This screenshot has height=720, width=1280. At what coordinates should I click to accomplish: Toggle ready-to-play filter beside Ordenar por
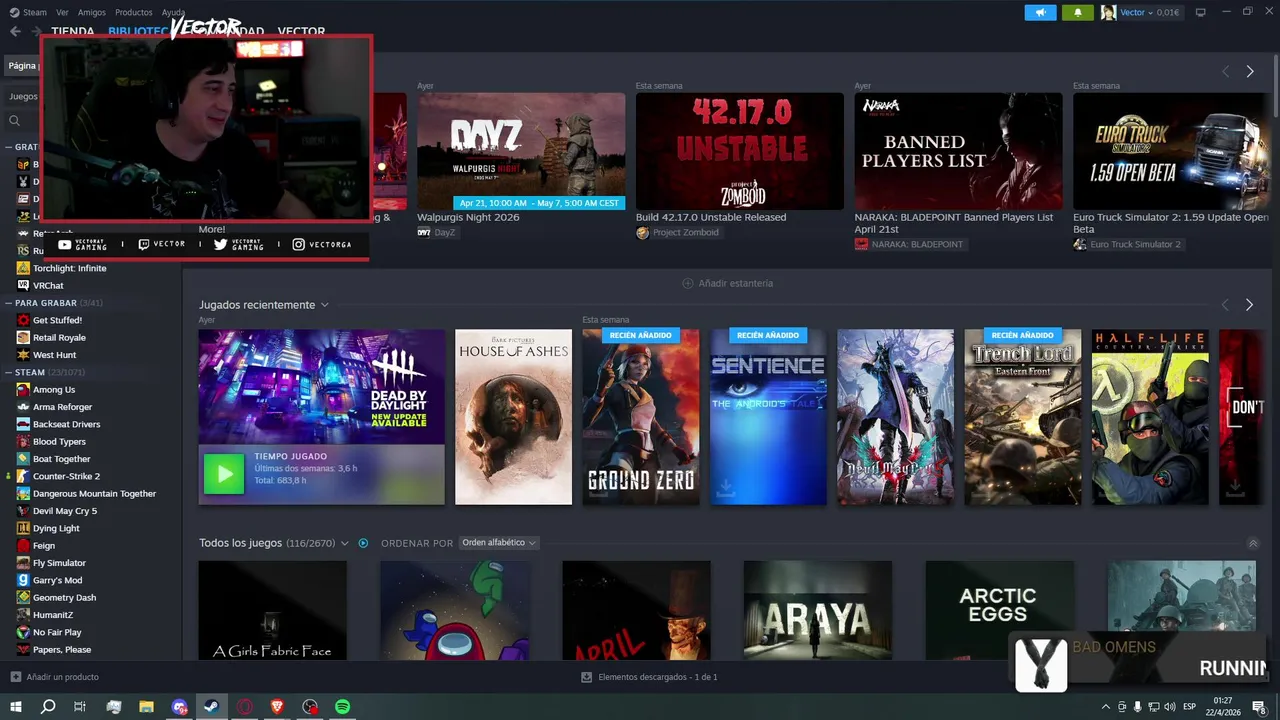click(x=363, y=543)
